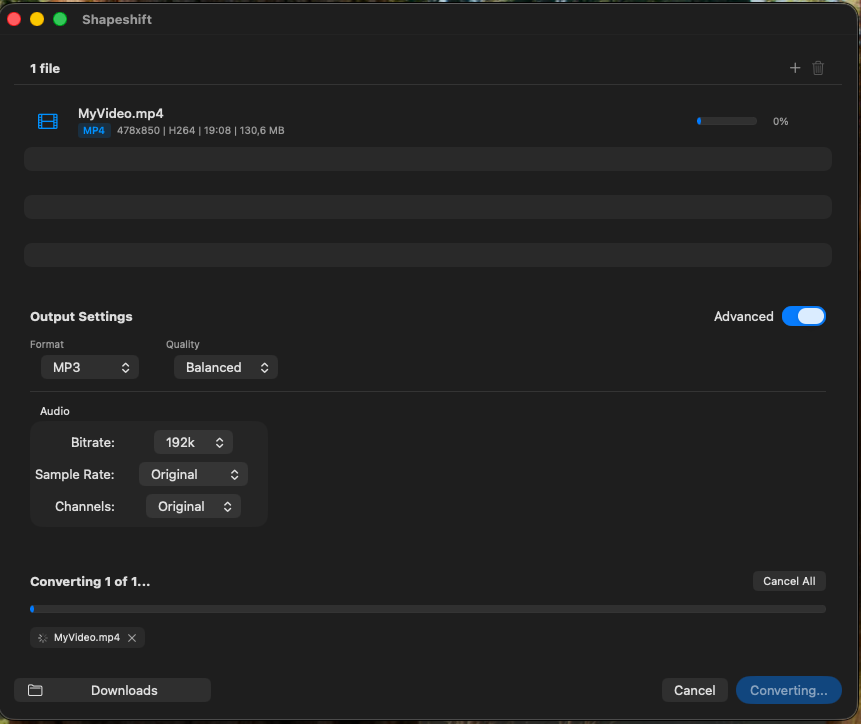Delete files using the trash icon
Image resolution: width=861 pixels, height=724 pixels.
[x=818, y=68]
